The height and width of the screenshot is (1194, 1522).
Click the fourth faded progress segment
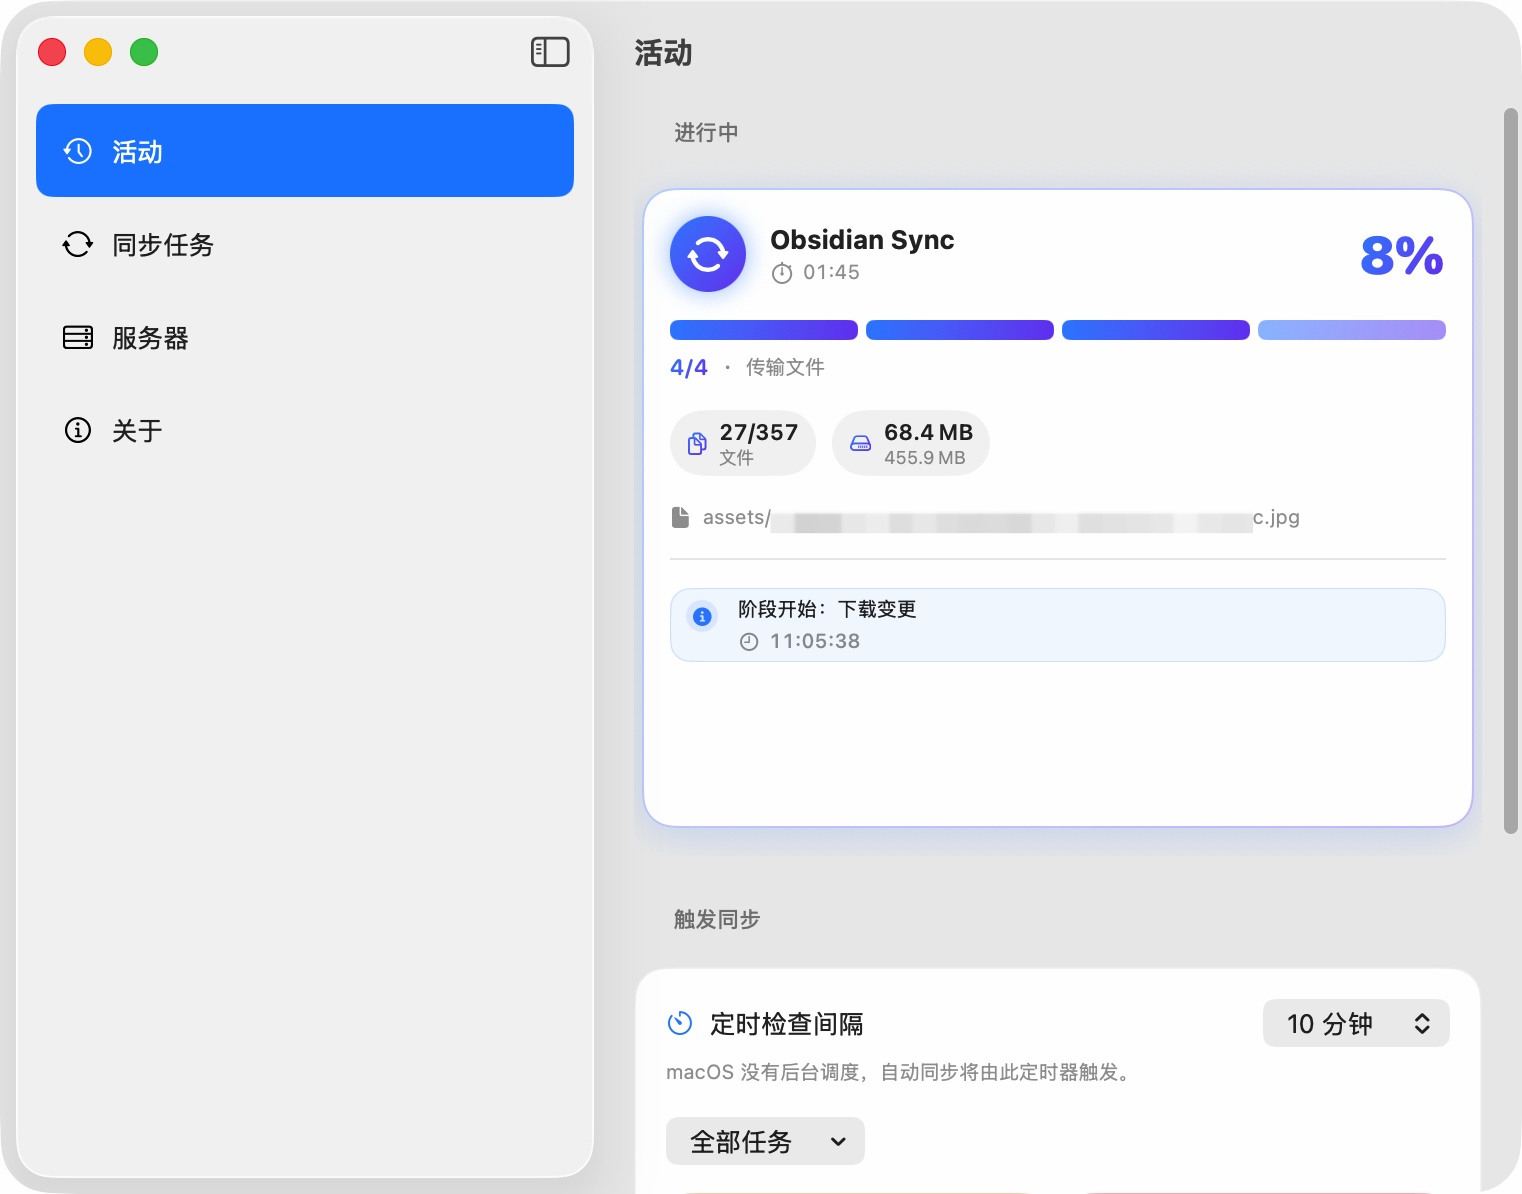(x=1352, y=330)
